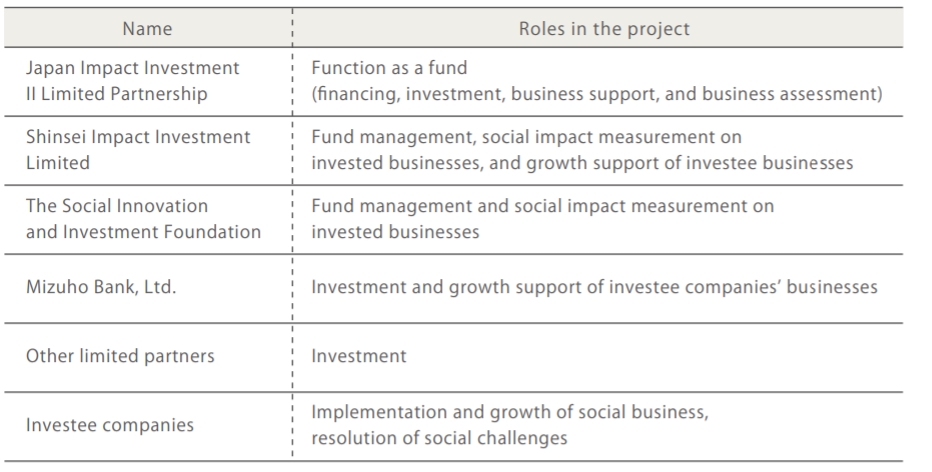Click the 'invested businesses' line in Foundation row
The image size is (932, 472).
[394, 232]
